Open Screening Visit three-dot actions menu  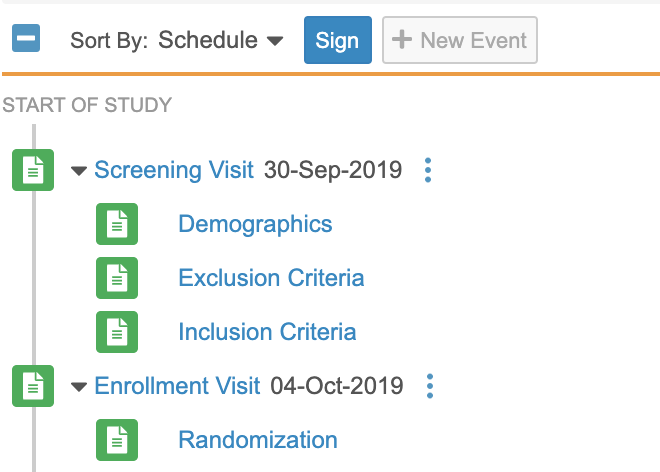[x=428, y=170]
